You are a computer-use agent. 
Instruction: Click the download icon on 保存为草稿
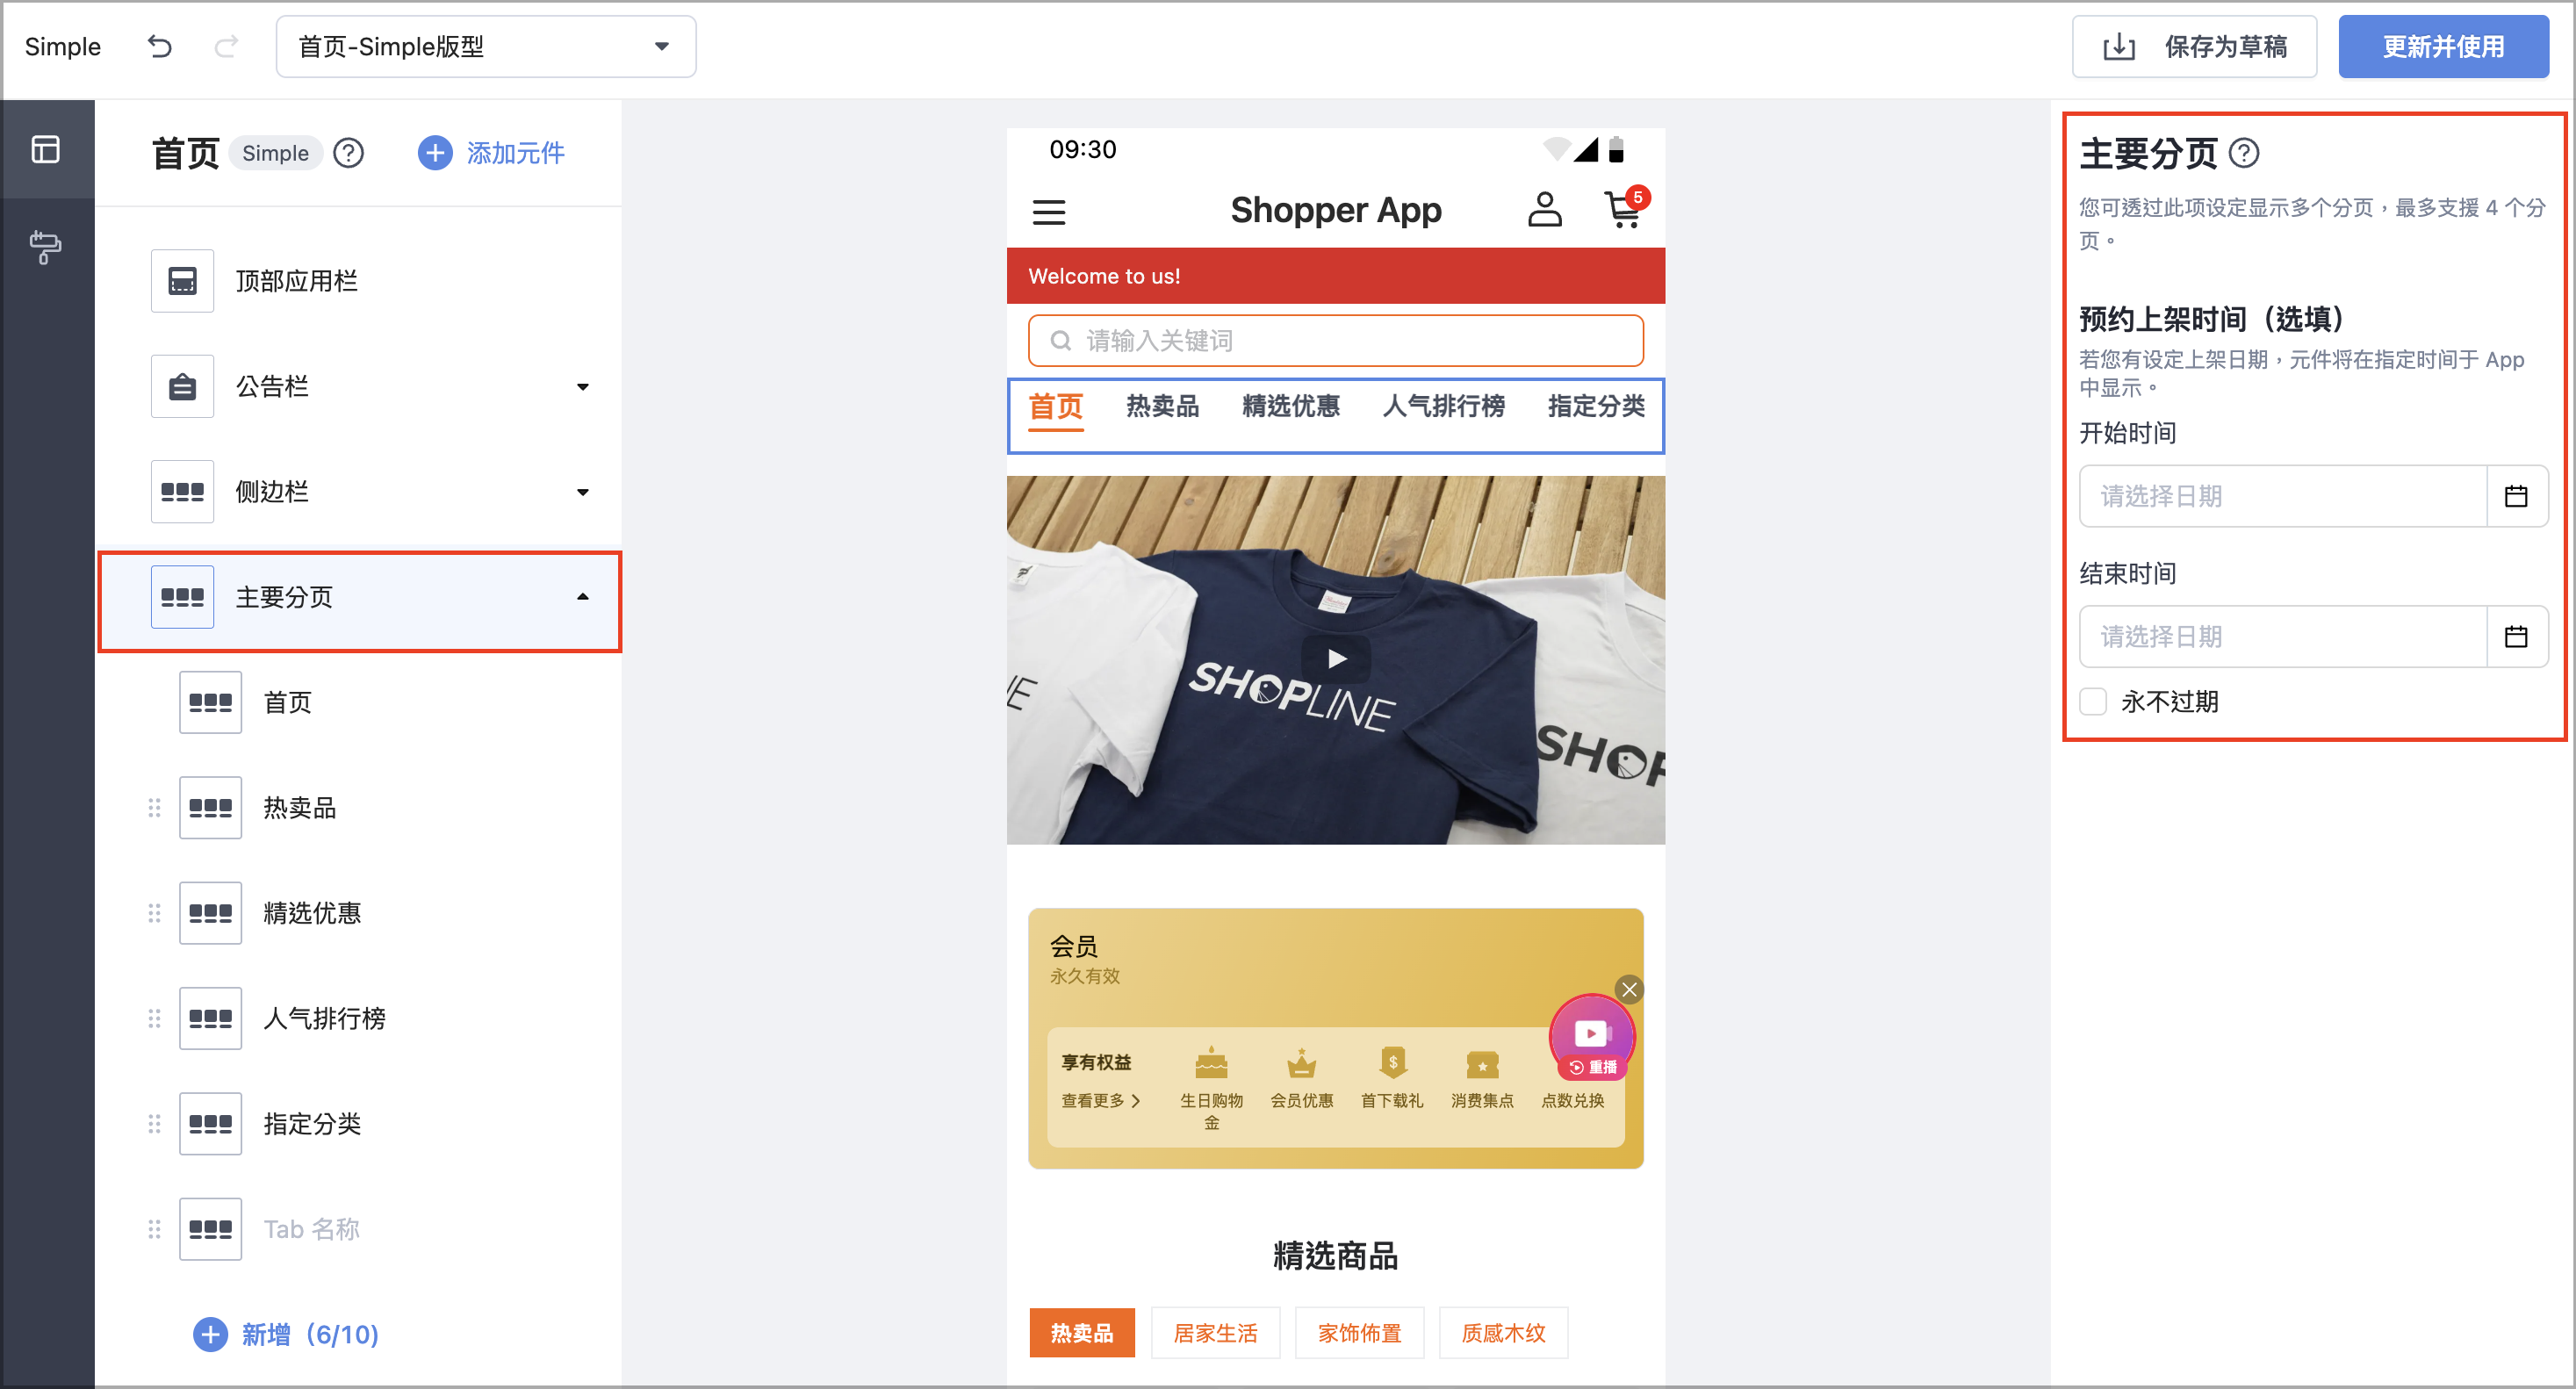point(2119,47)
